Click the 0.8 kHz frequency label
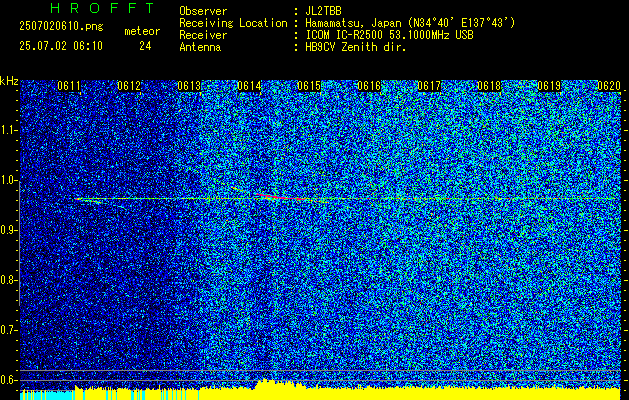 (x=8, y=280)
